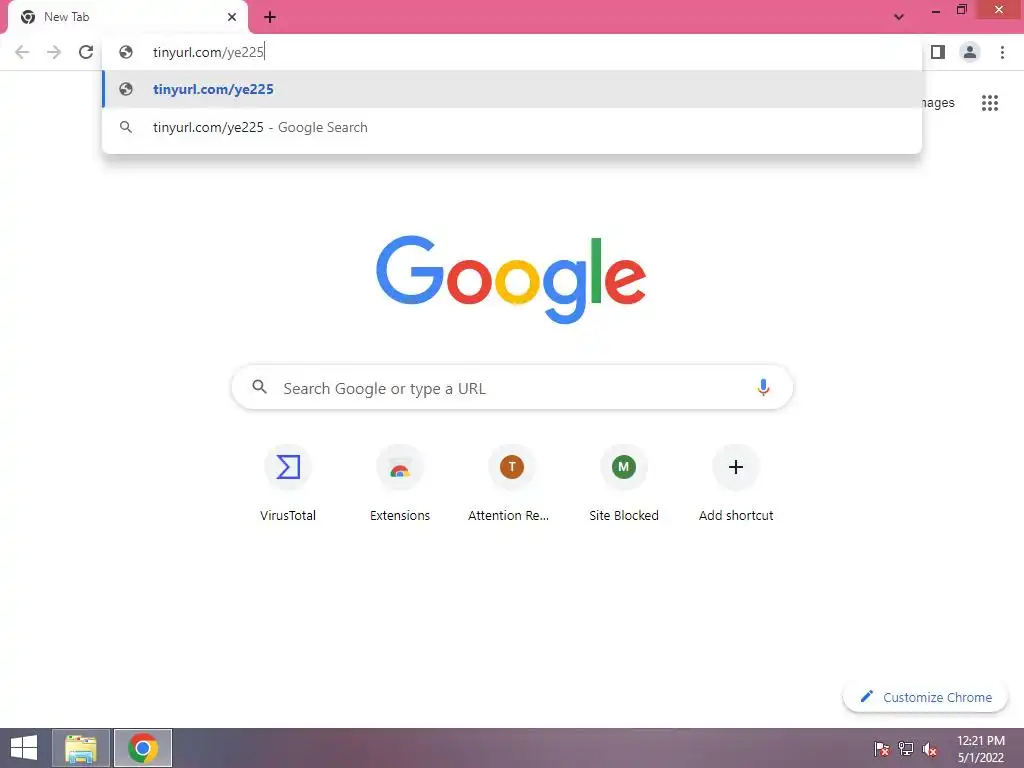This screenshot has width=1024, height=768.
Task: Click the magnifier icon in the search box
Action: 259,387
